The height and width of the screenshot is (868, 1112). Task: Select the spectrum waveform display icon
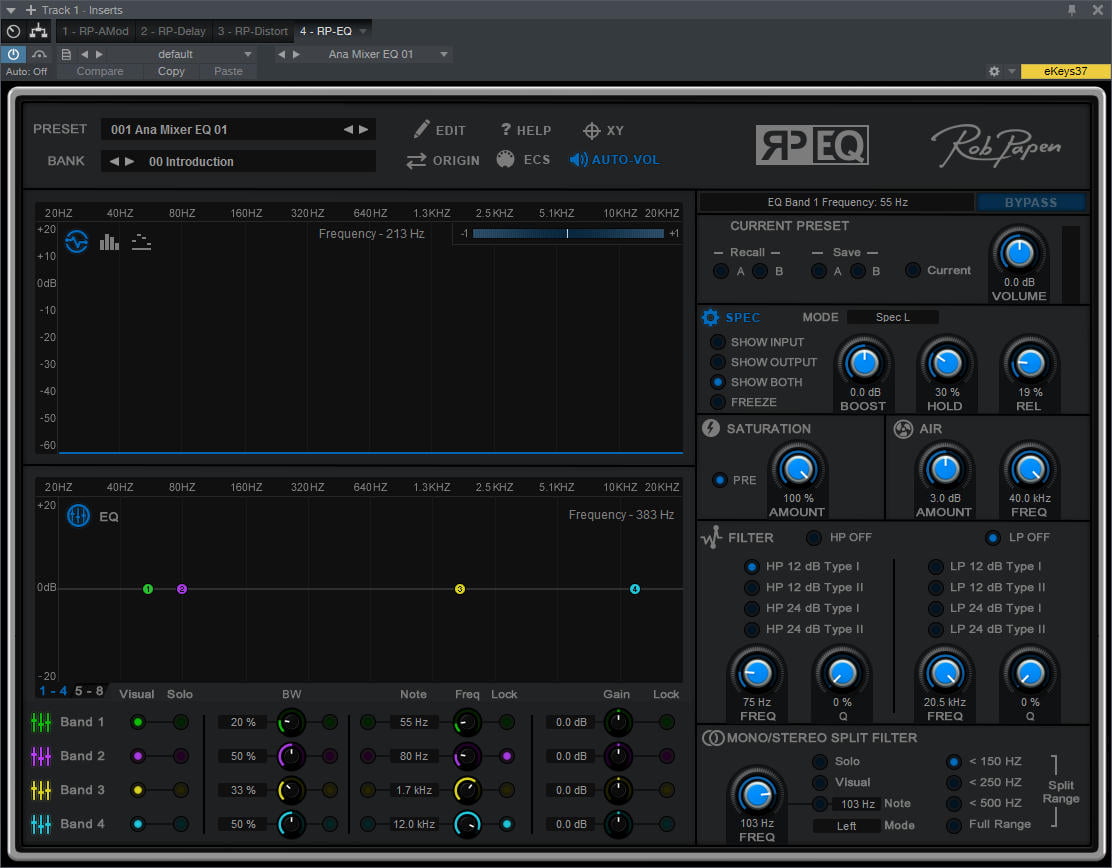tap(77, 242)
